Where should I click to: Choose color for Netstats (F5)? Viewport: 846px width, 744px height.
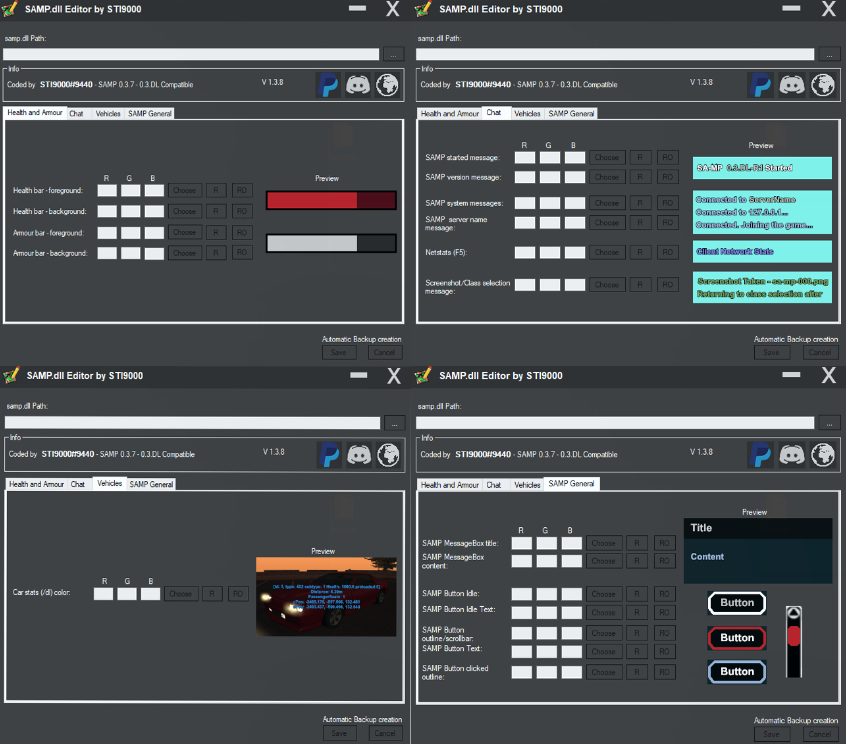click(x=607, y=252)
